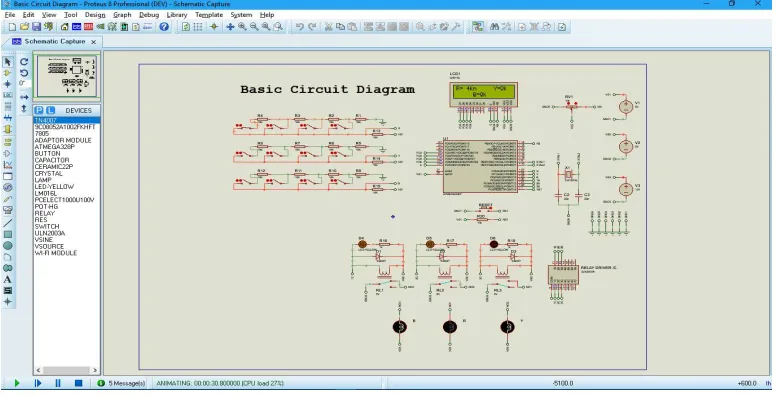Play the simulation
The height and width of the screenshot is (396, 776).
coord(17,383)
